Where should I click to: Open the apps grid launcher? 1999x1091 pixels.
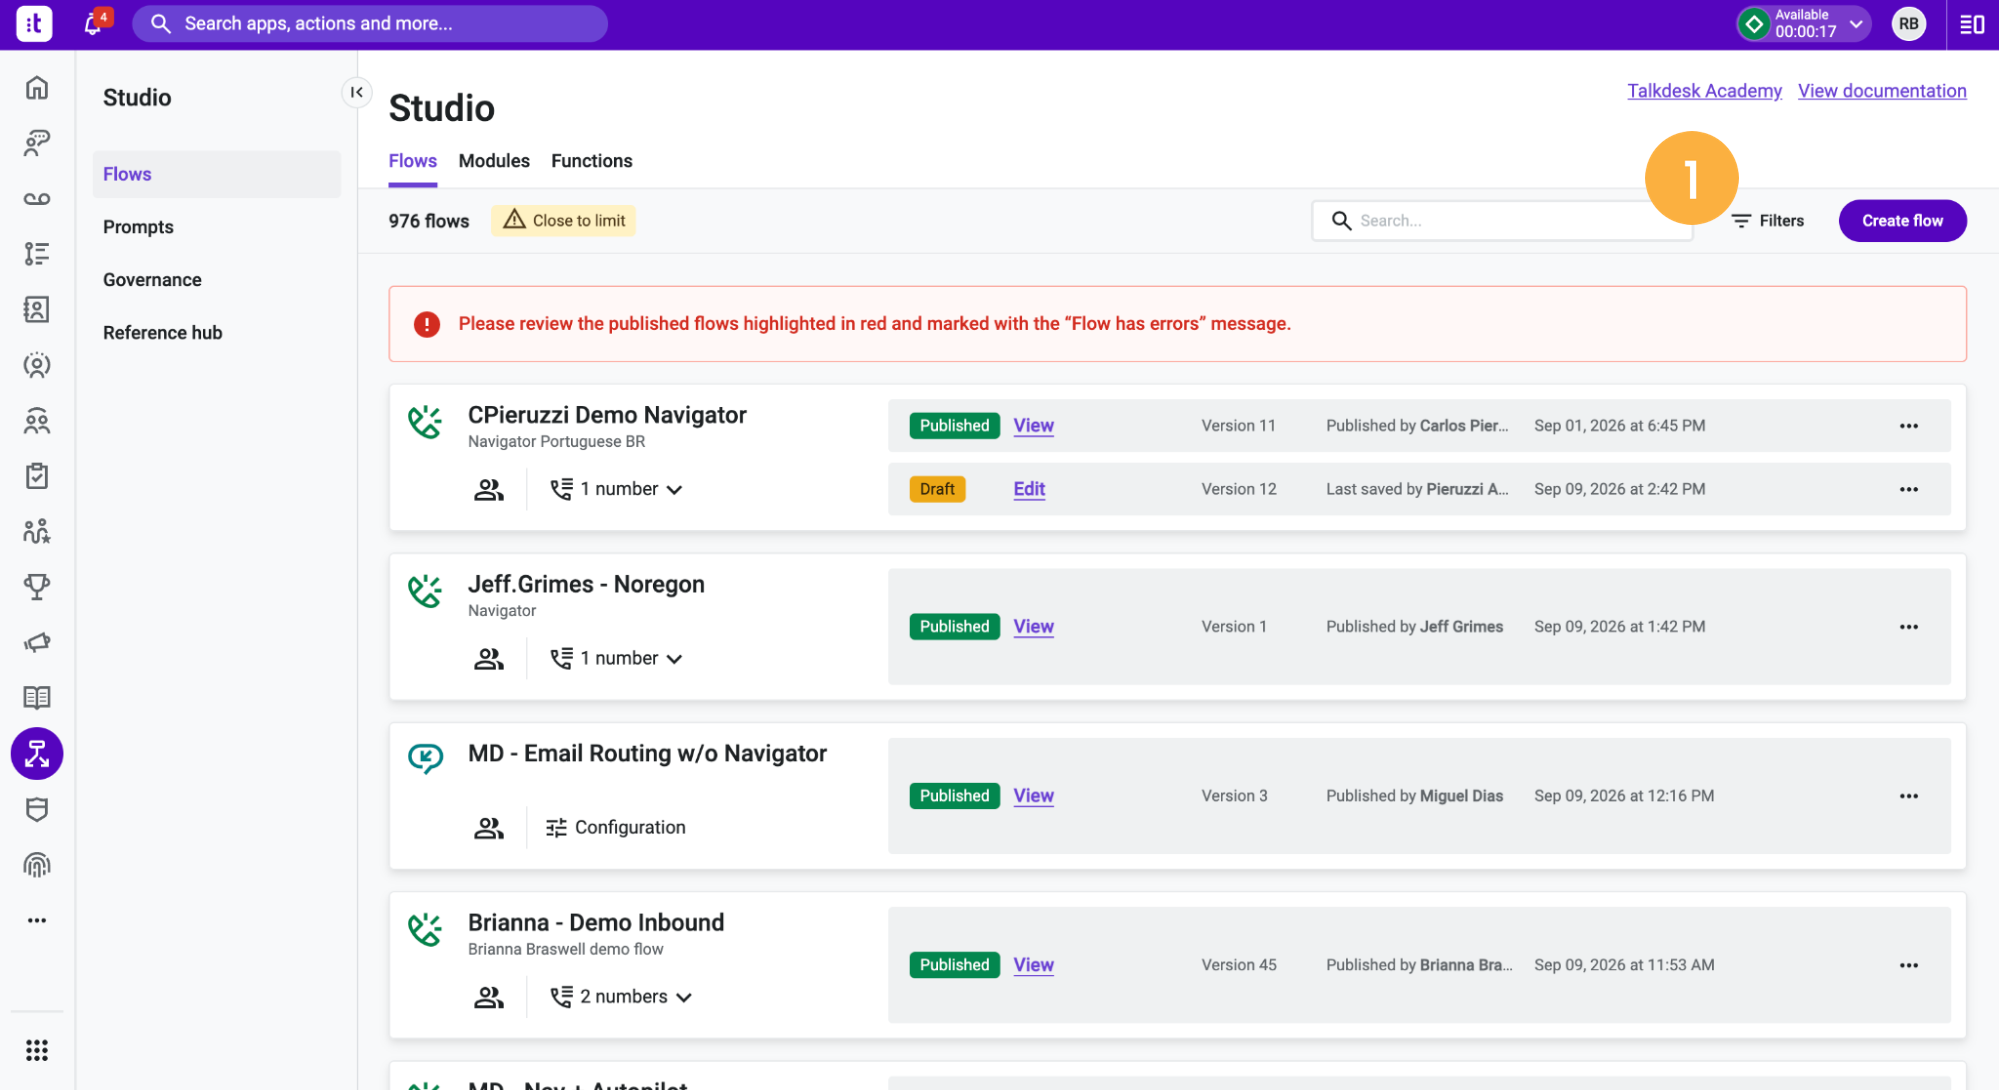click(x=37, y=1050)
